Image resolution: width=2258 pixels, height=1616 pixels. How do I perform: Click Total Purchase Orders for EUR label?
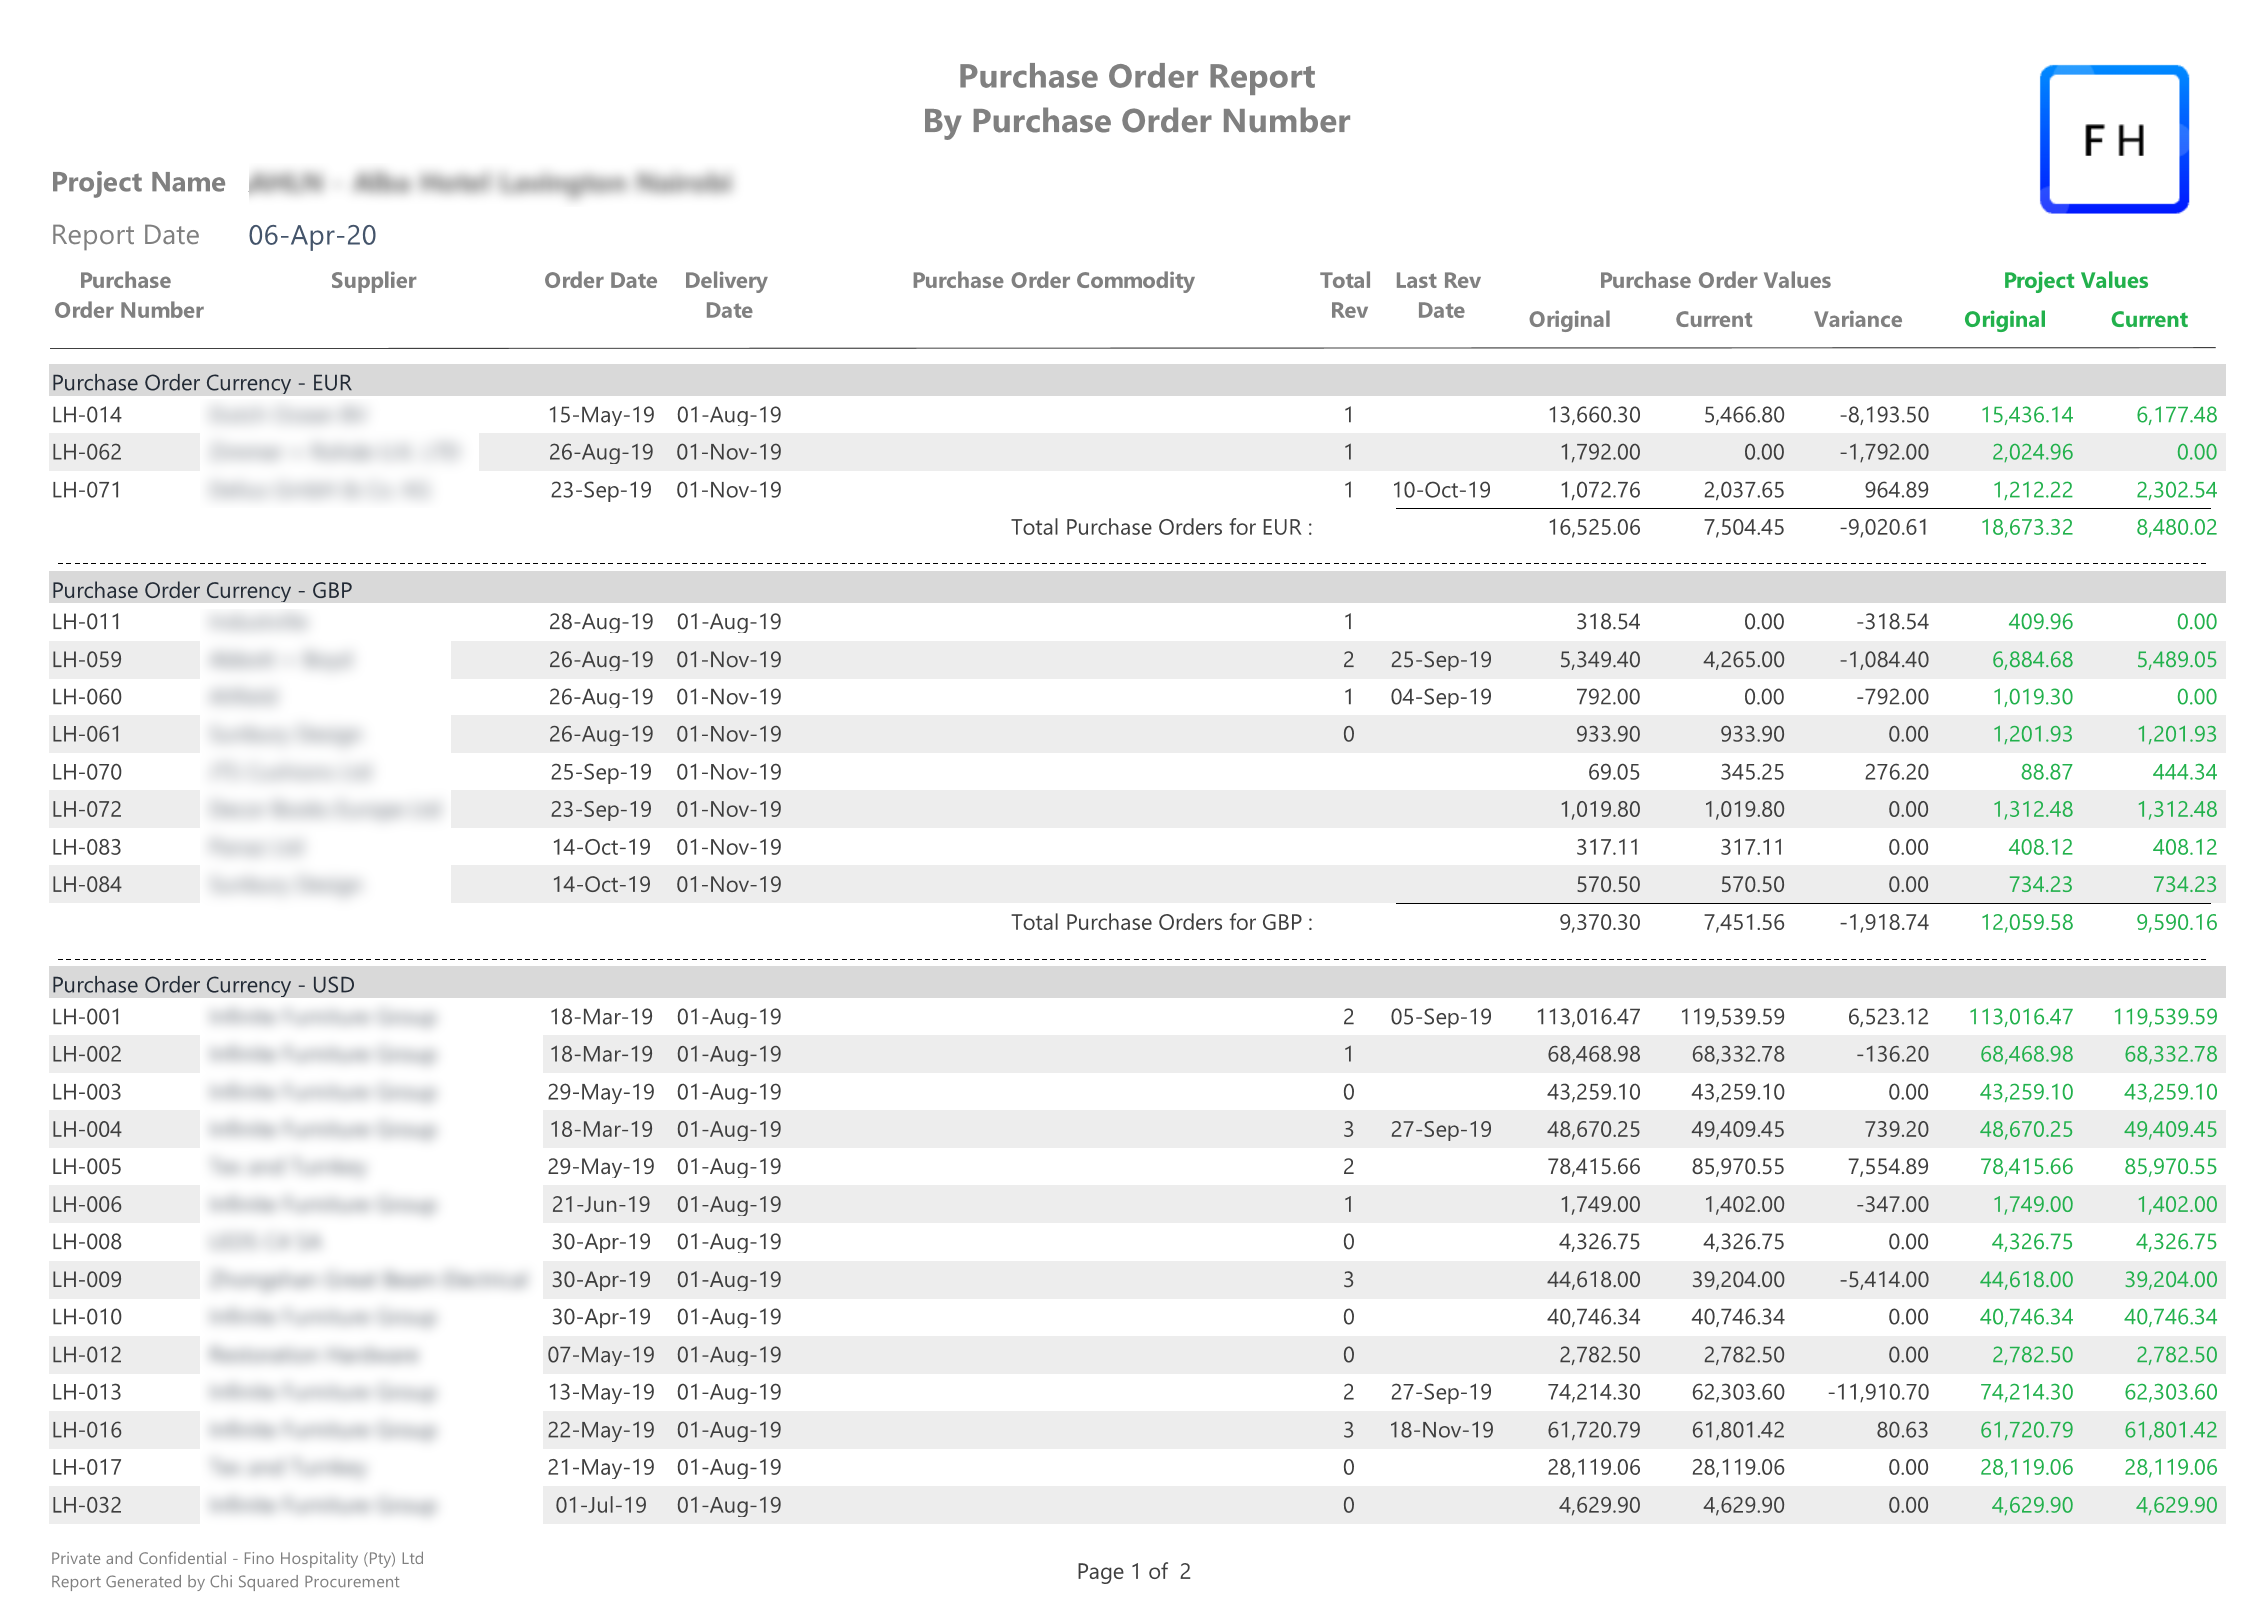1161,527
